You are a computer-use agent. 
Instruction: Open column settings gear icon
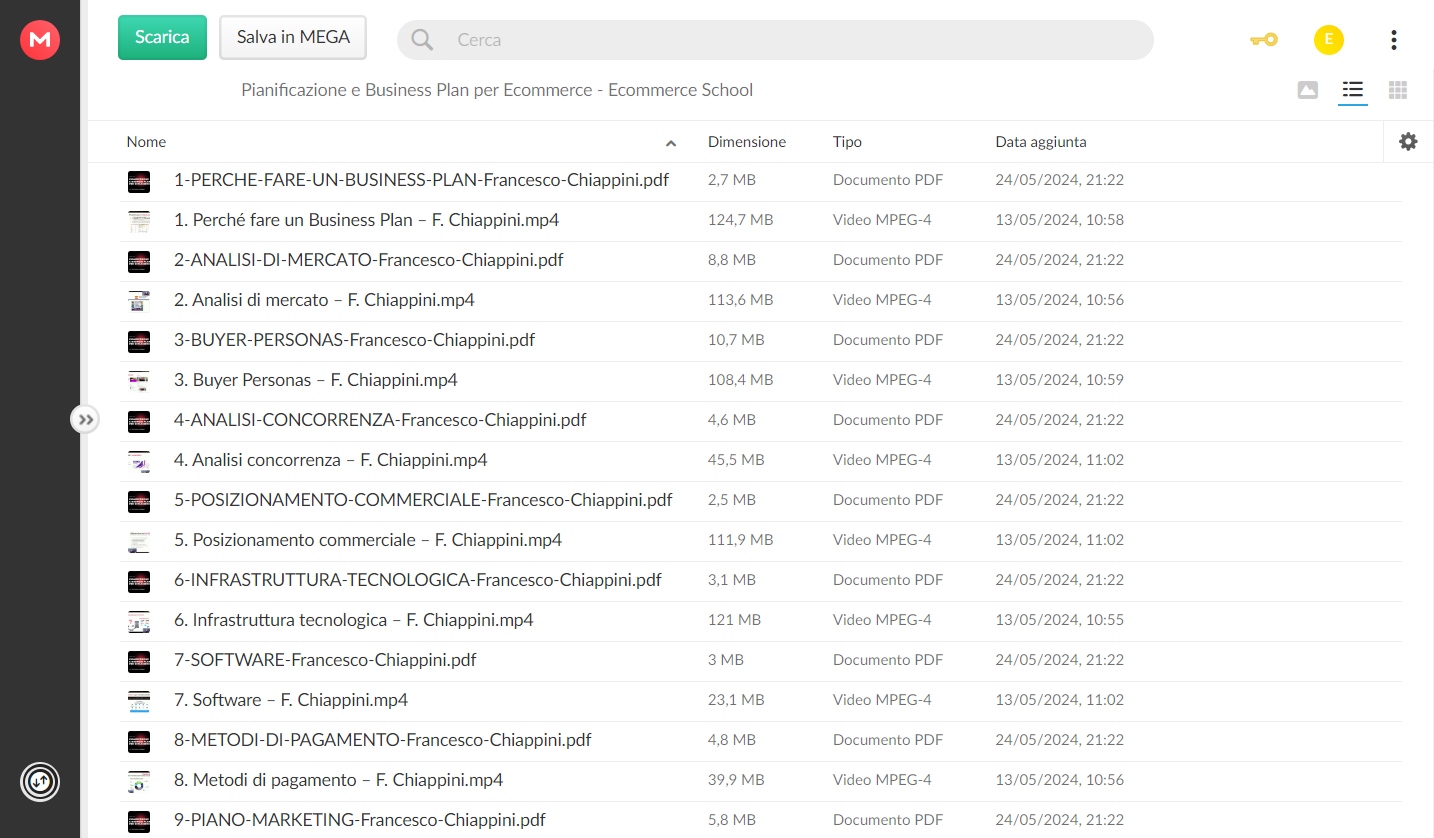click(1408, 142)
